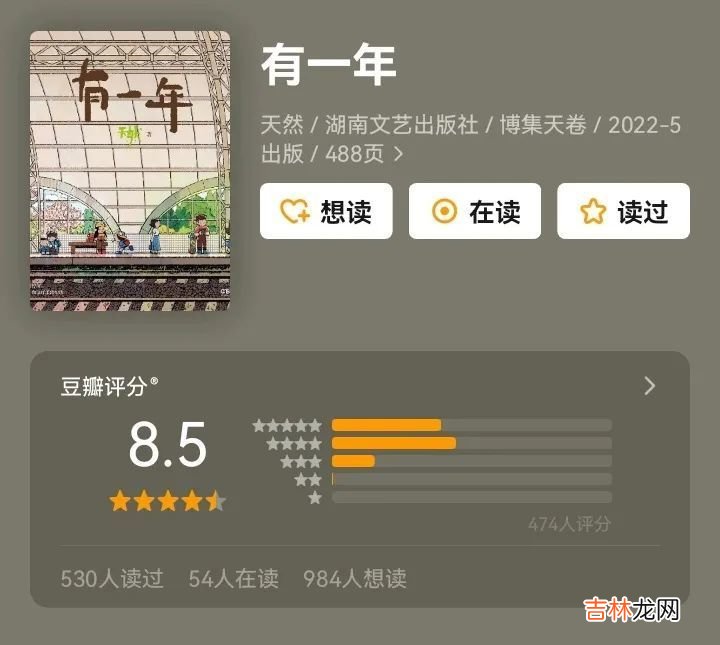This screenshot has width=720, height=645.
Task: Open rating details with the 豆瓣评分 chevron
Action: 649,386
